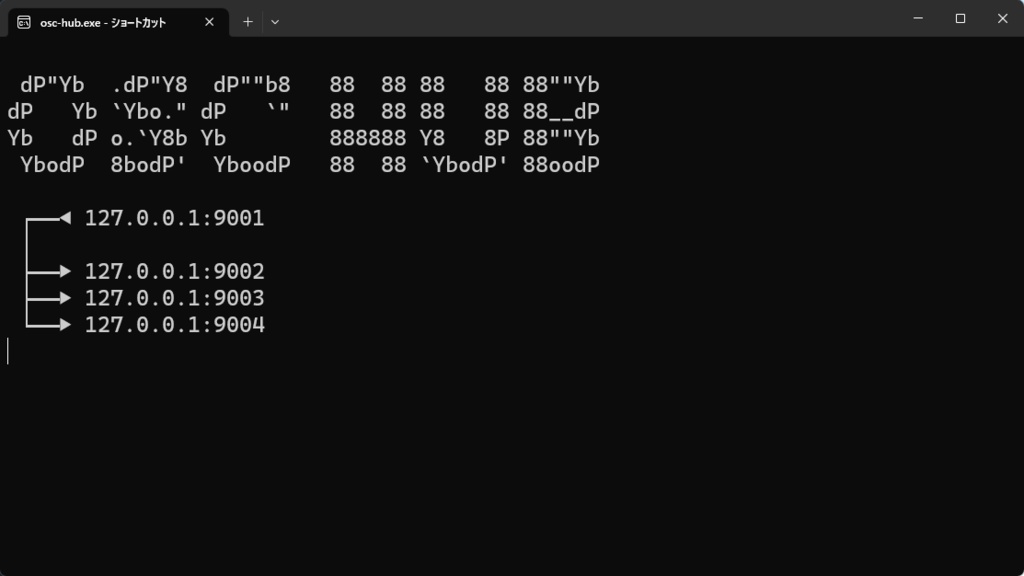Image resolution: width=1024 pixels, height=576 pixels.
Task: Click the maximize icon in the title bar
Action: [959, 18]
